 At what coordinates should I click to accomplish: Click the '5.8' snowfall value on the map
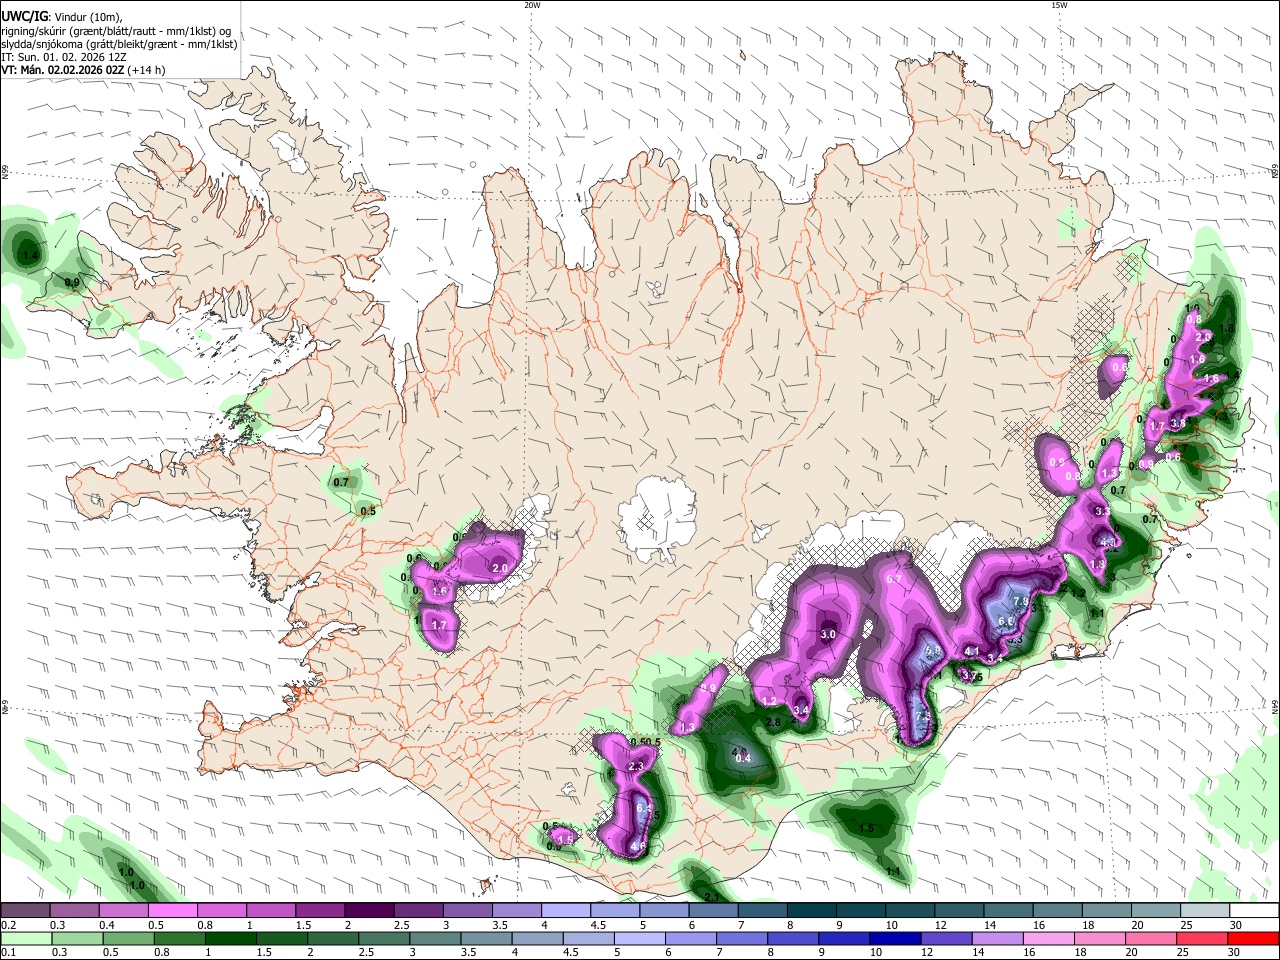[x=934, y=650]
